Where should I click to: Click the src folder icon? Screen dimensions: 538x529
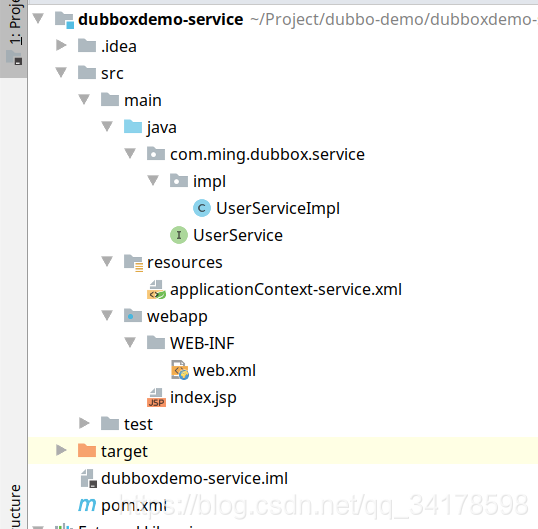pyautogui.click(x=87, y=72)
